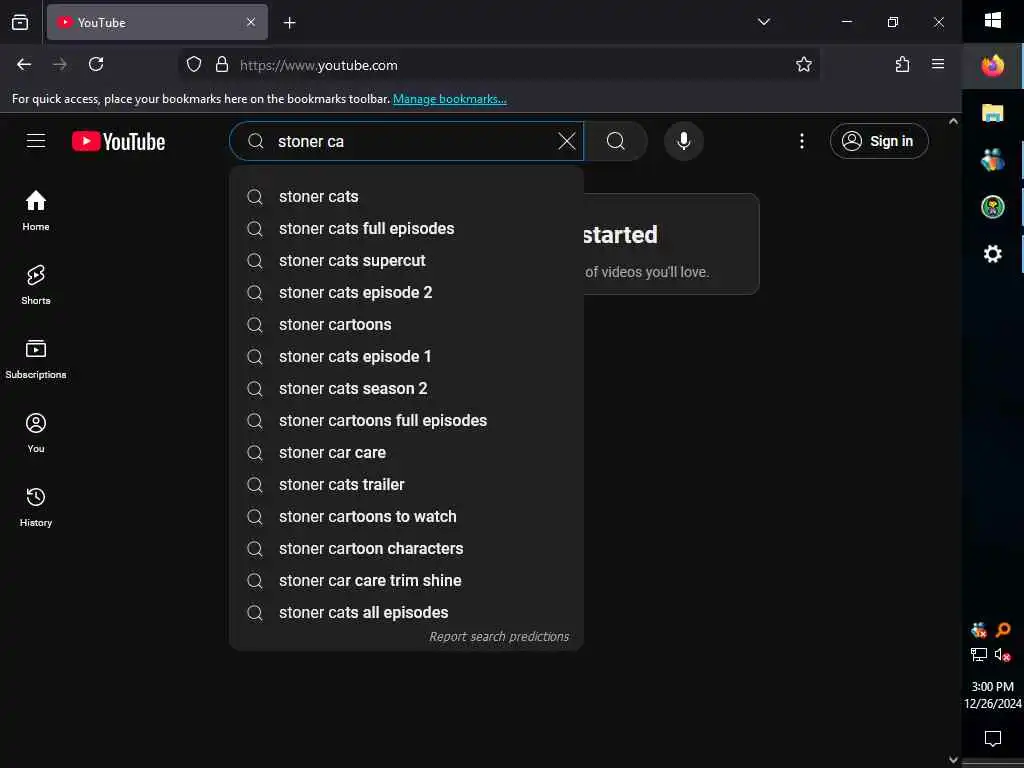Open the Firefox application menu
This screenshot has height=768, width=1024.
coord(938,64)
